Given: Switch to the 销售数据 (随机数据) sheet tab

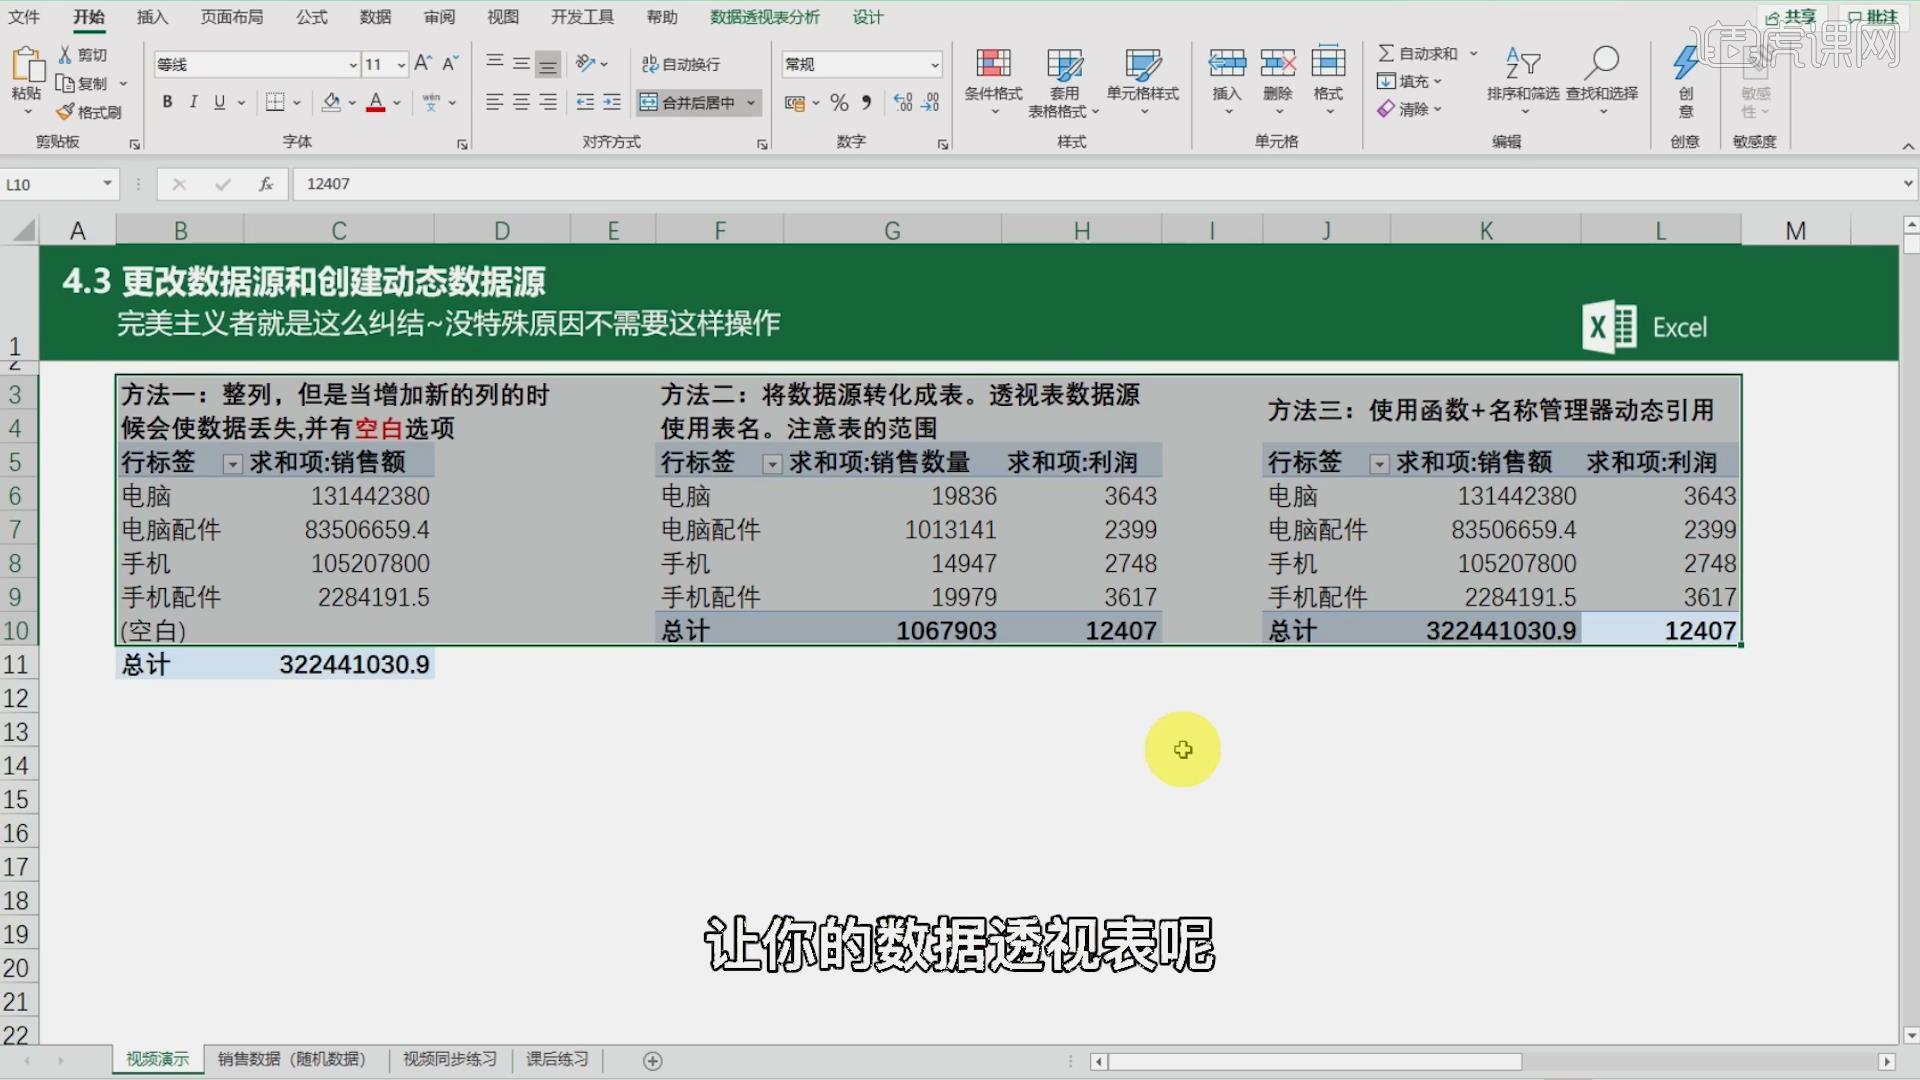Looking at the screenshot, I should pyautogui.click(x=292, y=1059).
